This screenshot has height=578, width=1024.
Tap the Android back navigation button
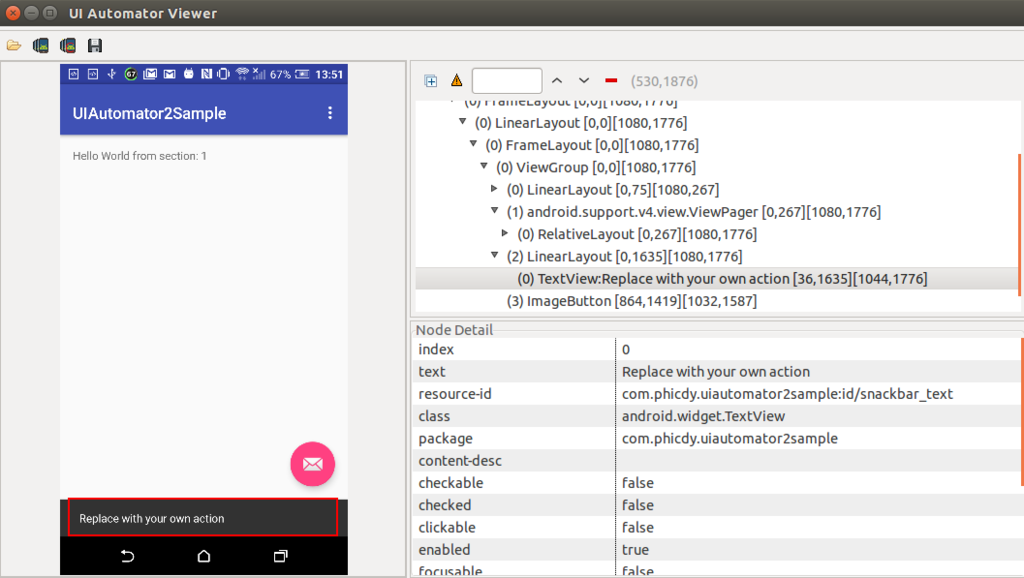click(x=127, y=556)
